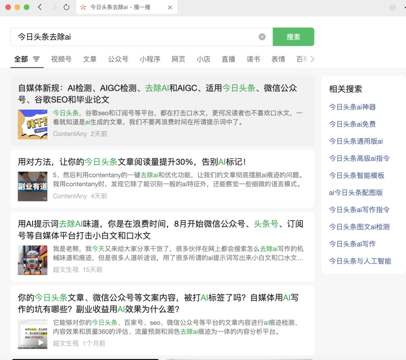Click the source 超文生视 dated 15天前
Viewport: 406px width, 360px height.
66,270
